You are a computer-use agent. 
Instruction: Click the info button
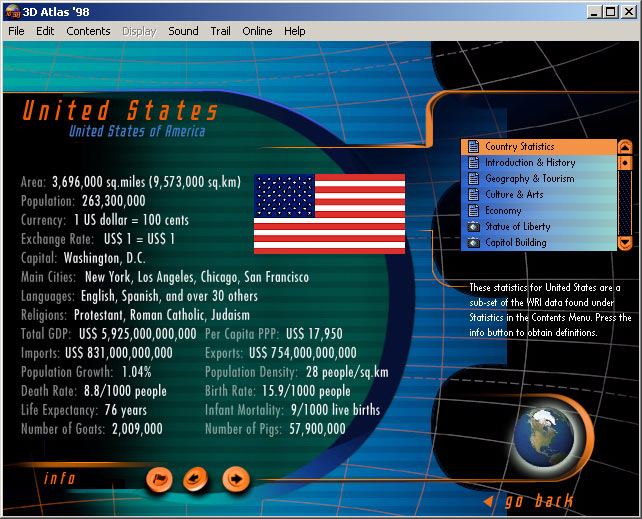[x=60, y=478]
